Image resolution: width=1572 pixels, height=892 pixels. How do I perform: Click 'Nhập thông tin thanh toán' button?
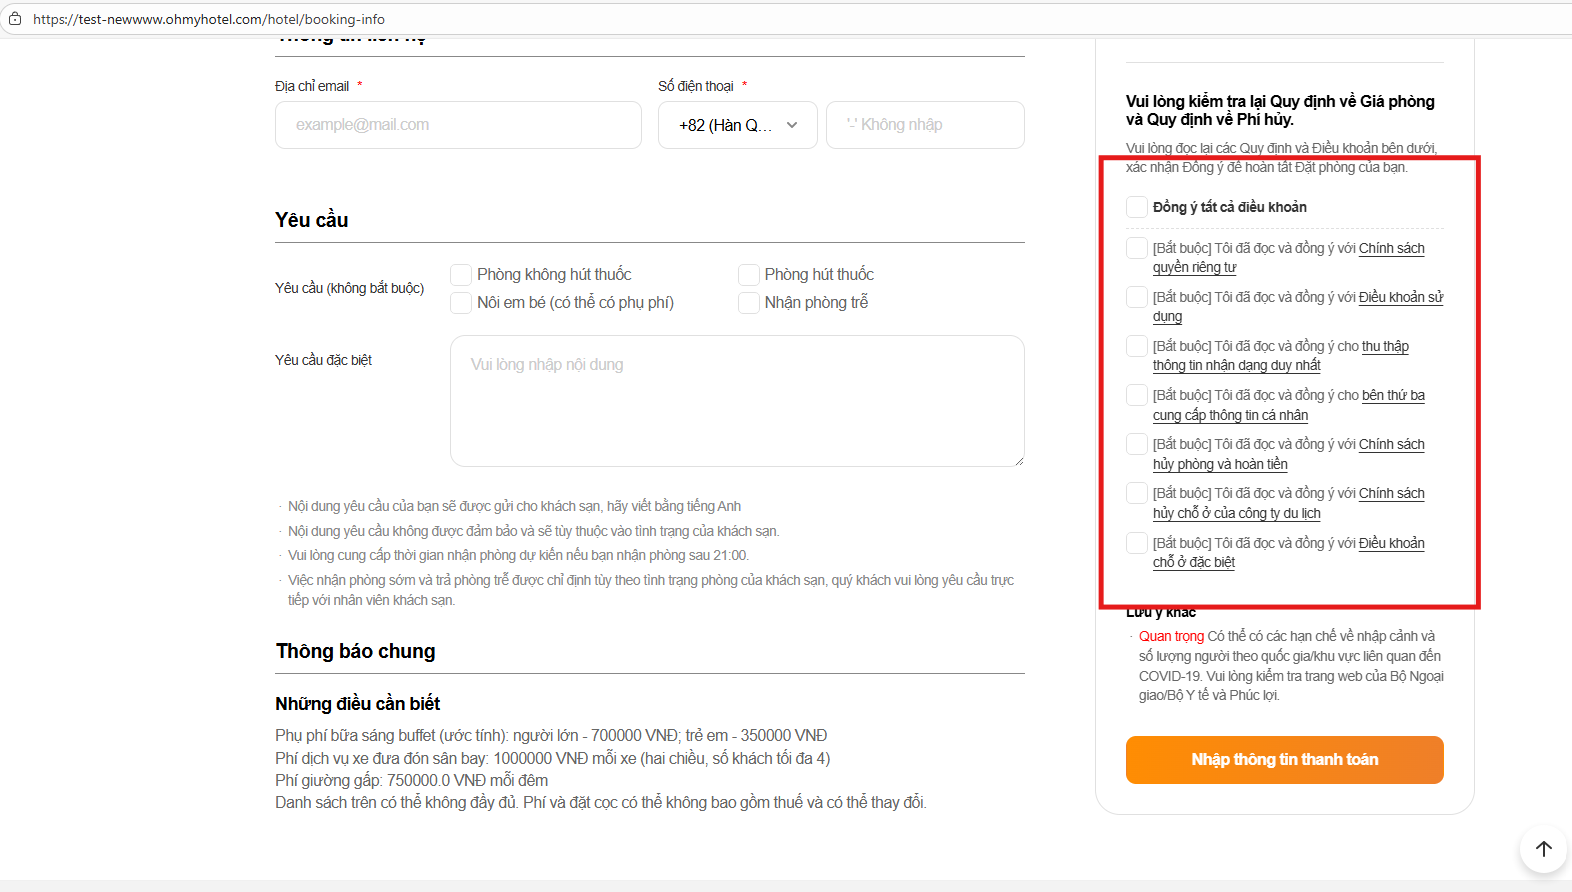(1285, 760)
